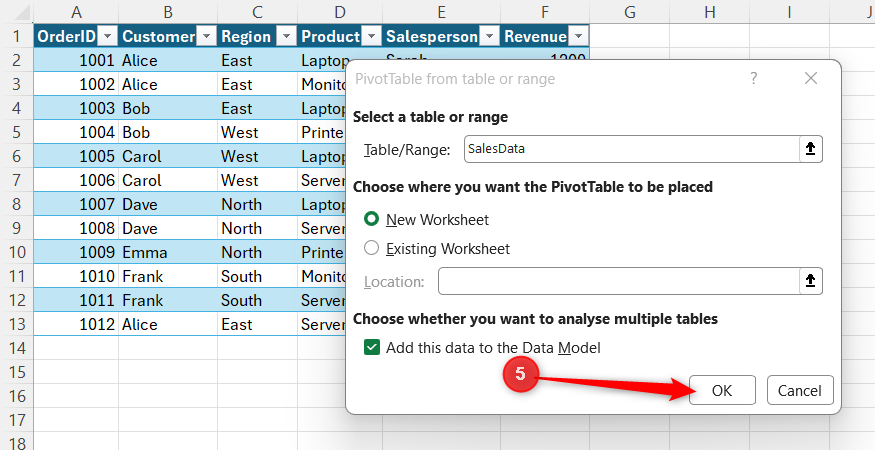
Task: Click the West region cell in row 5
Action: (257, 132)
